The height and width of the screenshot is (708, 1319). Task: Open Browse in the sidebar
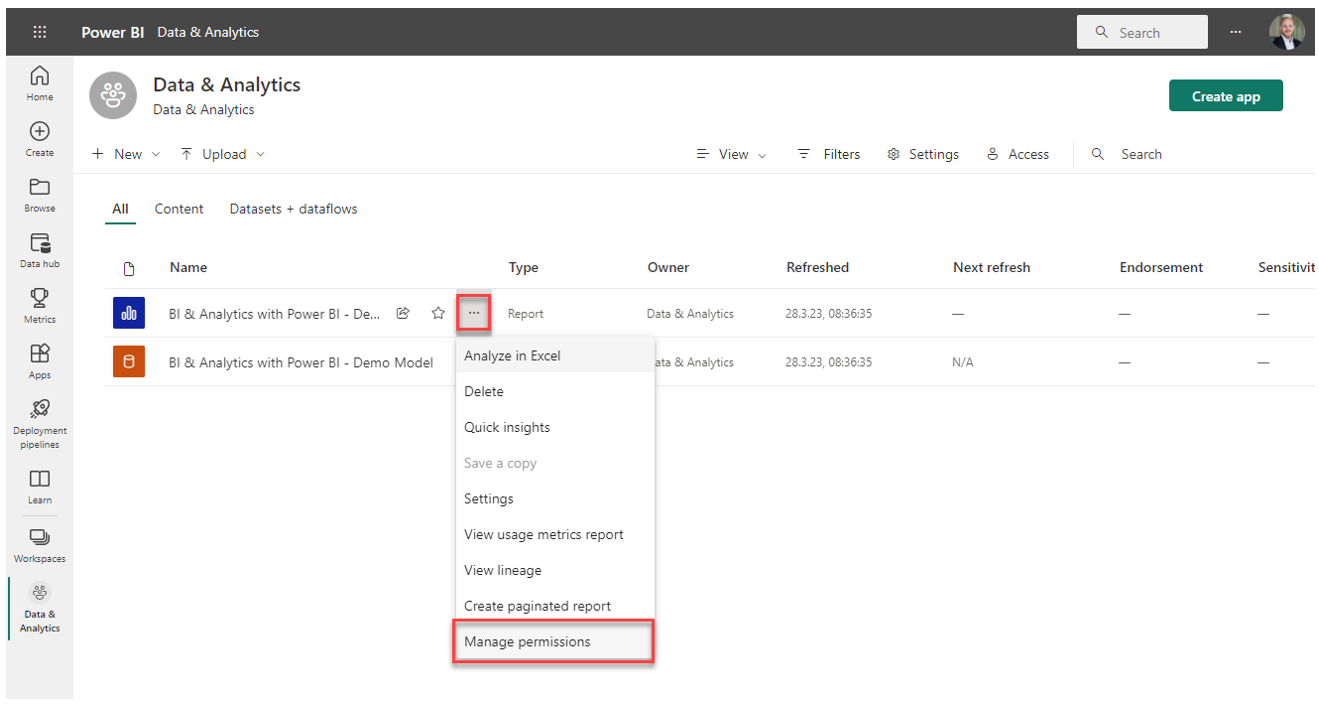click(40, 195)
